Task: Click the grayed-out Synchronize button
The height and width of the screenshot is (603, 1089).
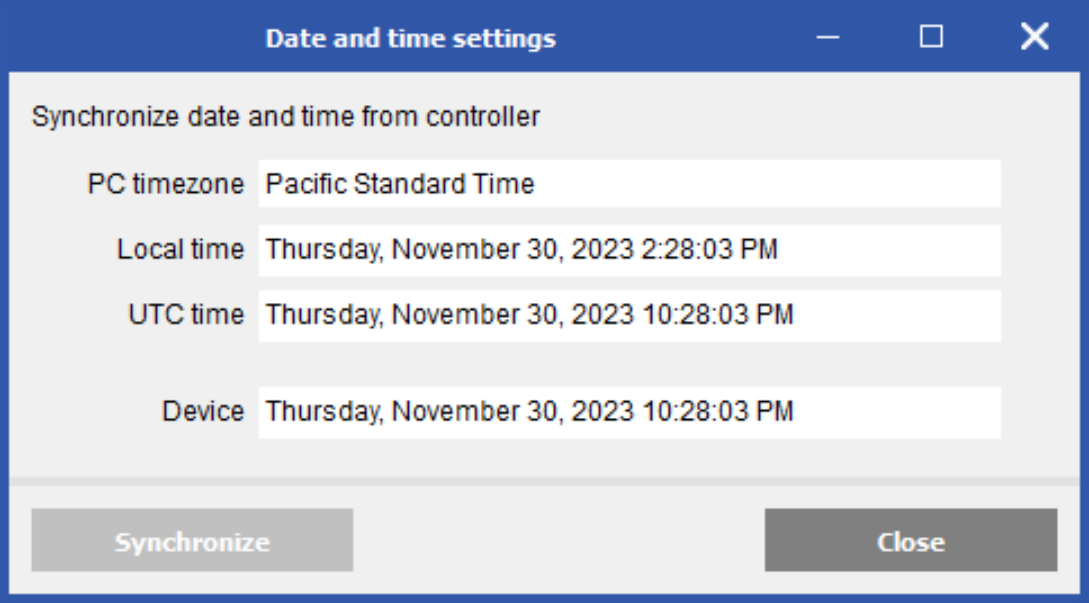Action: (x=192, y=541)
